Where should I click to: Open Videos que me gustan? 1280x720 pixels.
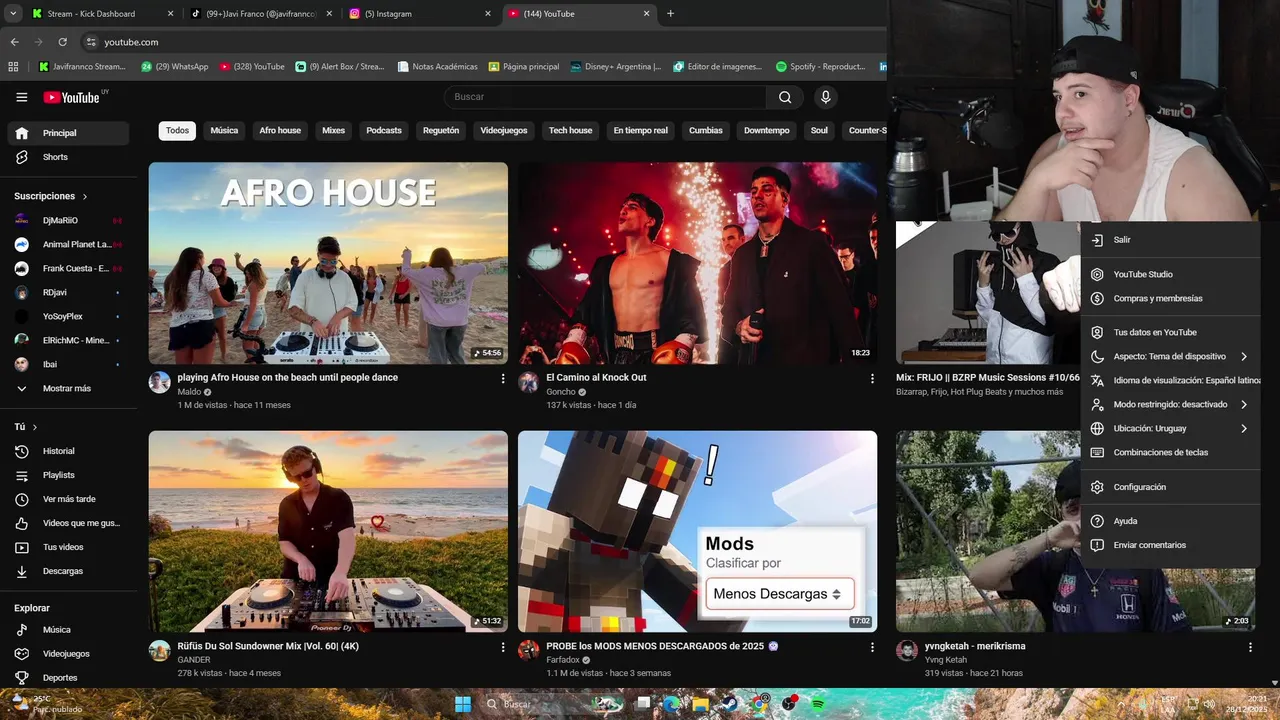click(68, 523)
